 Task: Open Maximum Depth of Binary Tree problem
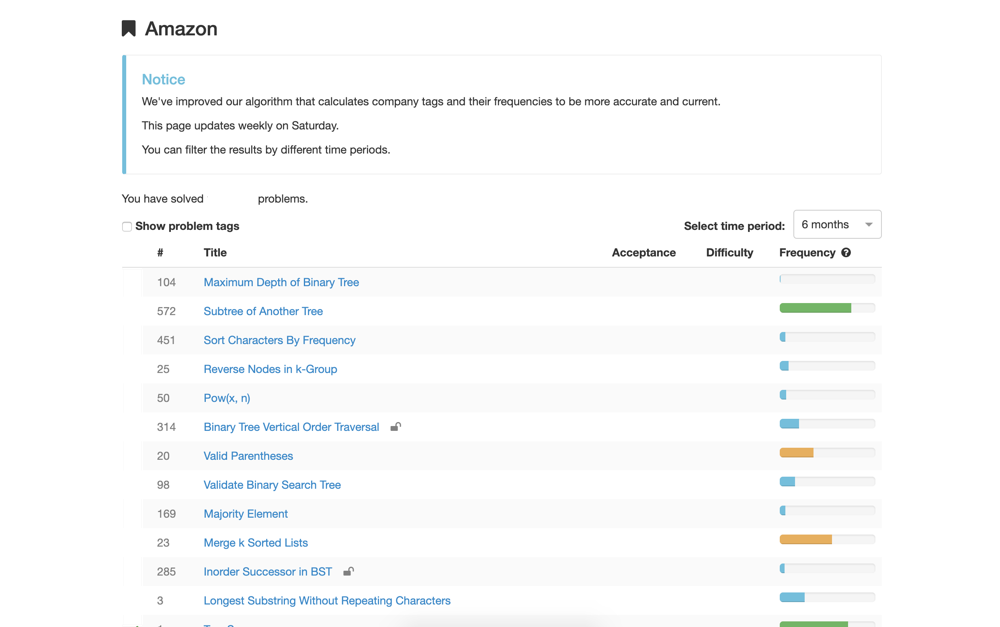[281, 282]
